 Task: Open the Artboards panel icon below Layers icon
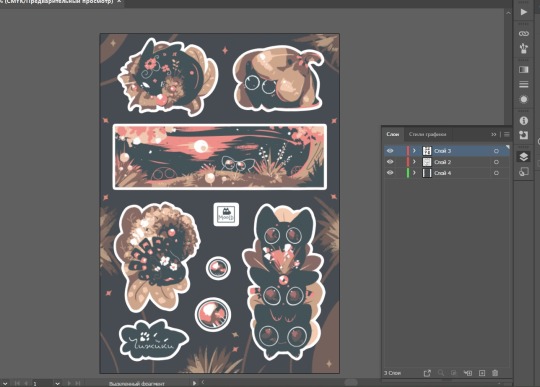point(523,171)
